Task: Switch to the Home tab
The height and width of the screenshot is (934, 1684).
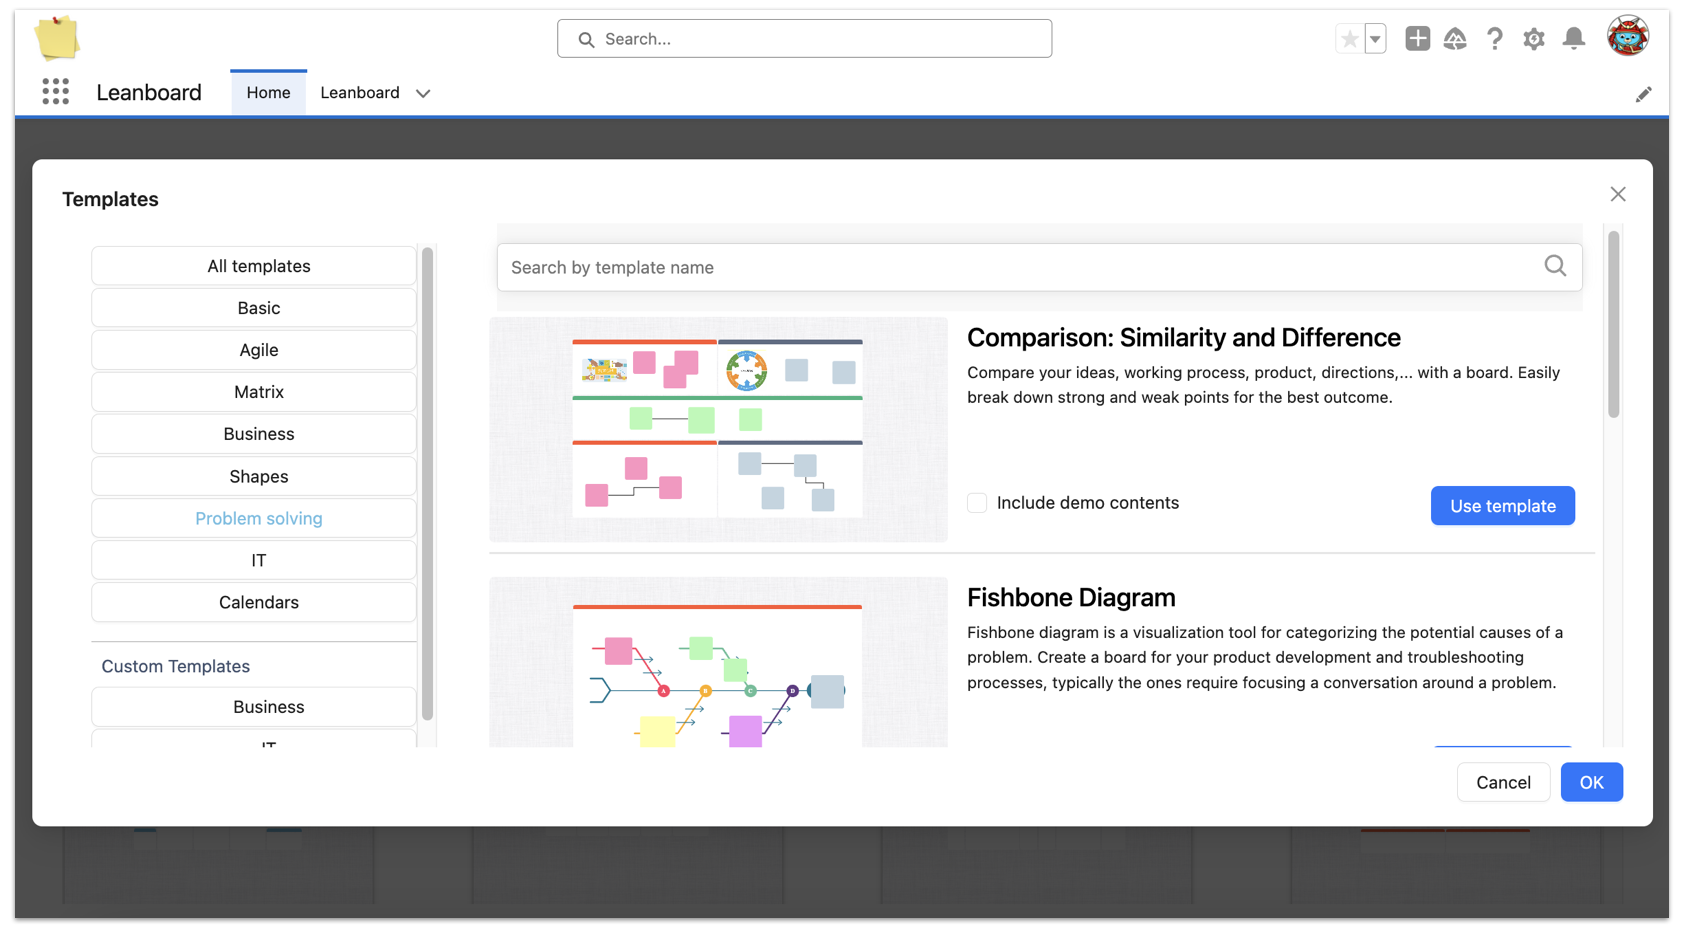Action: [x=268, y=92]
